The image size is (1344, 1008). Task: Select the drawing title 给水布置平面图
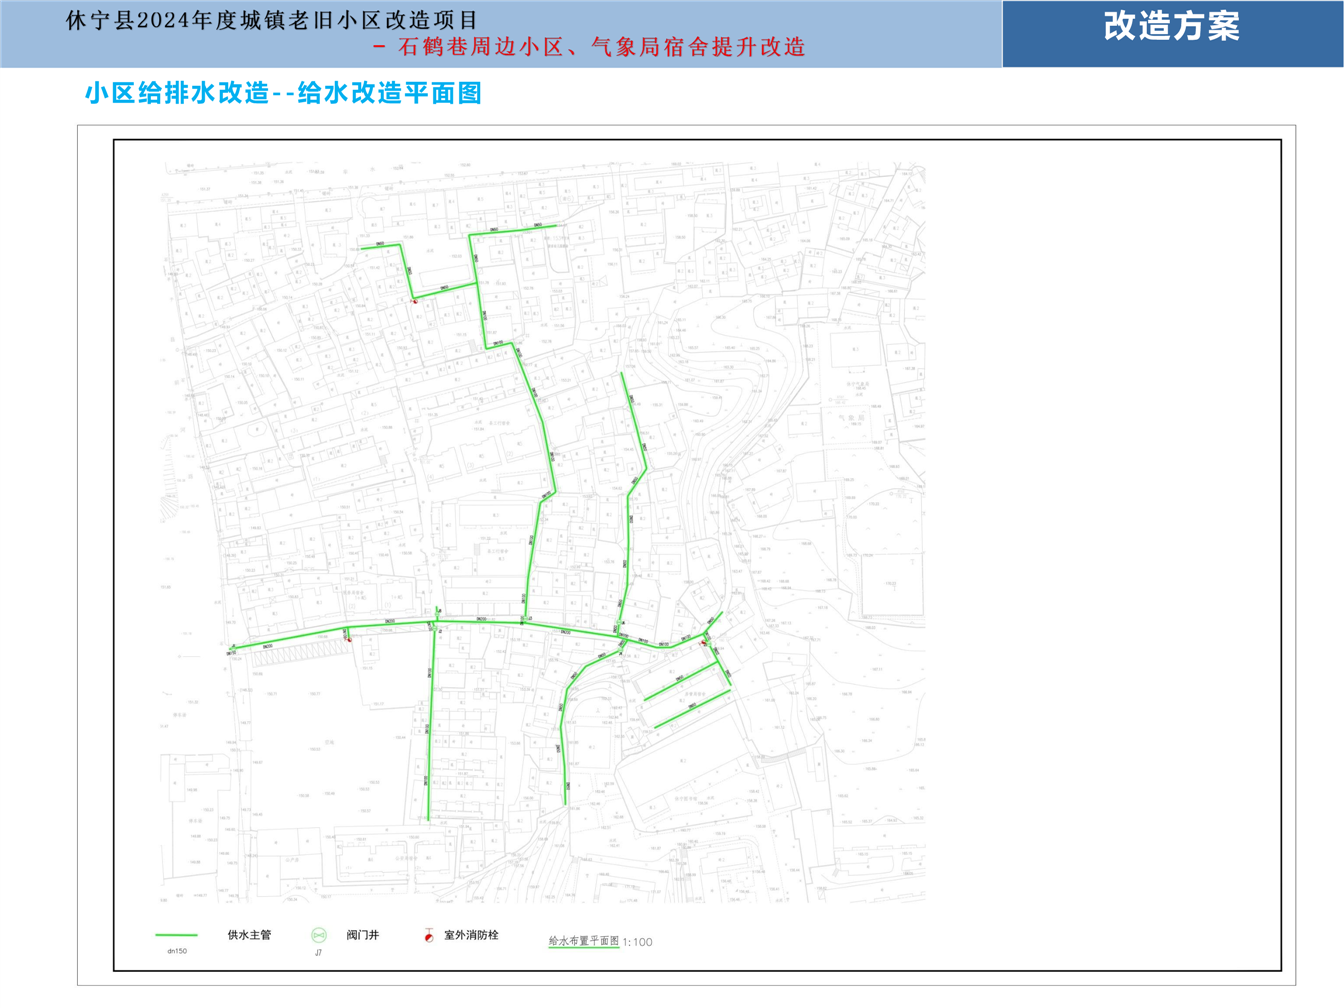click(x=584, y=941)
